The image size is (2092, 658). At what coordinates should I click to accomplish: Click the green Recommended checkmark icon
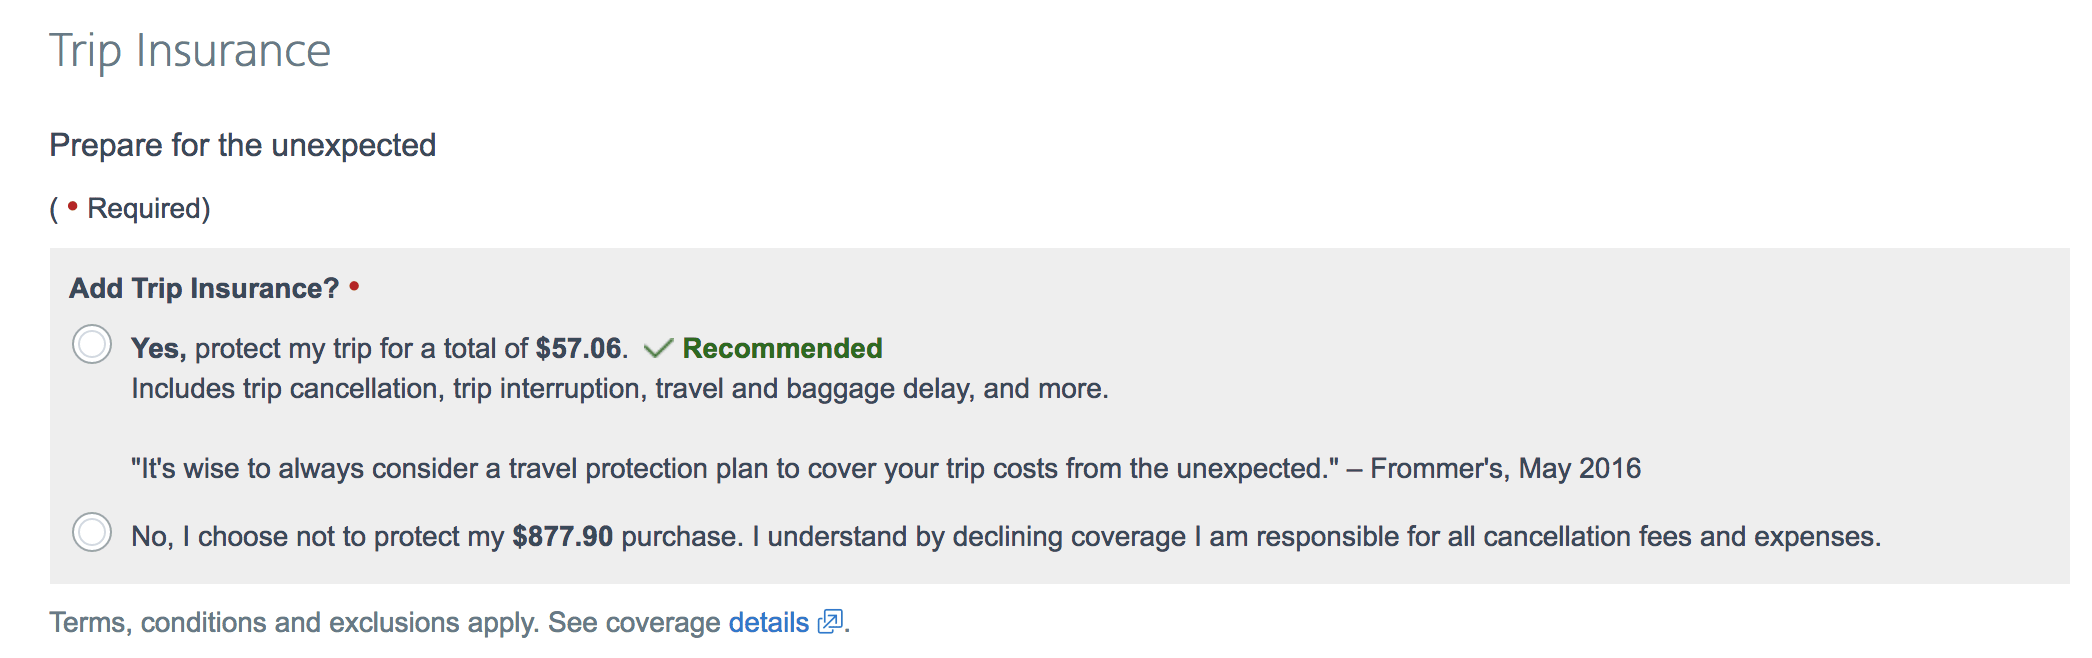658,348
